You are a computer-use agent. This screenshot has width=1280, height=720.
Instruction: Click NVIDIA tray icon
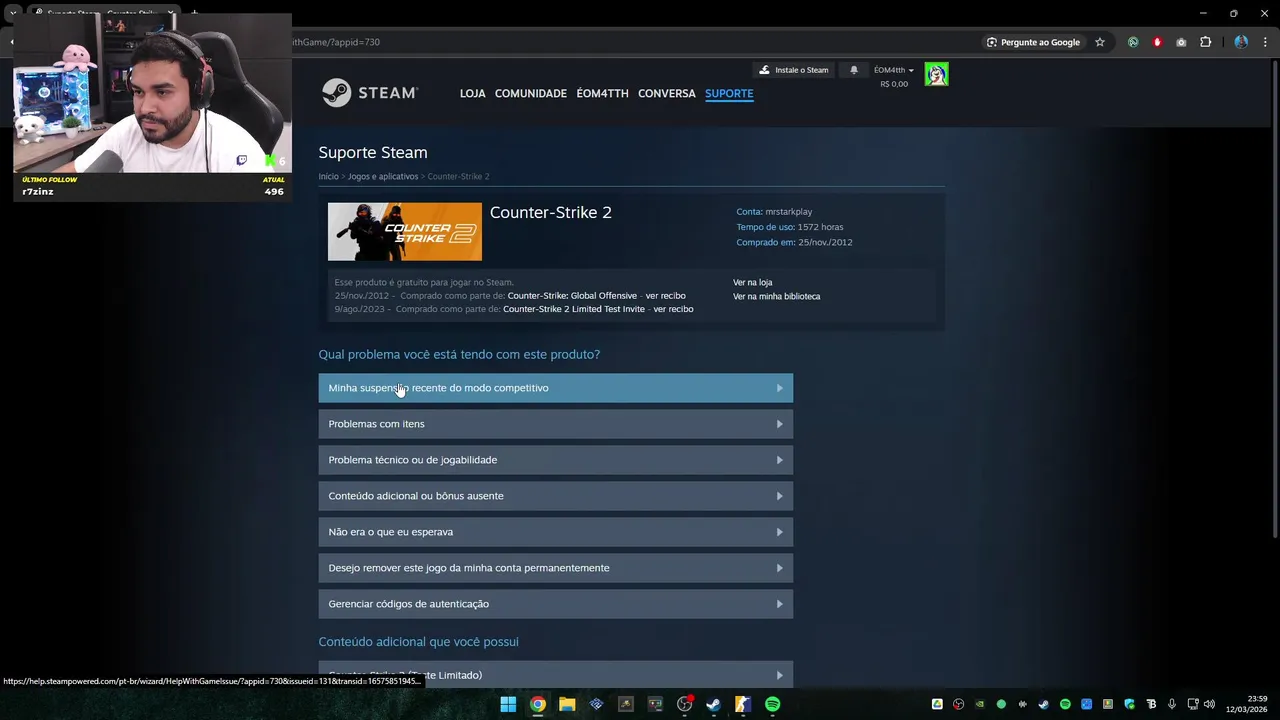click(980, 704)
